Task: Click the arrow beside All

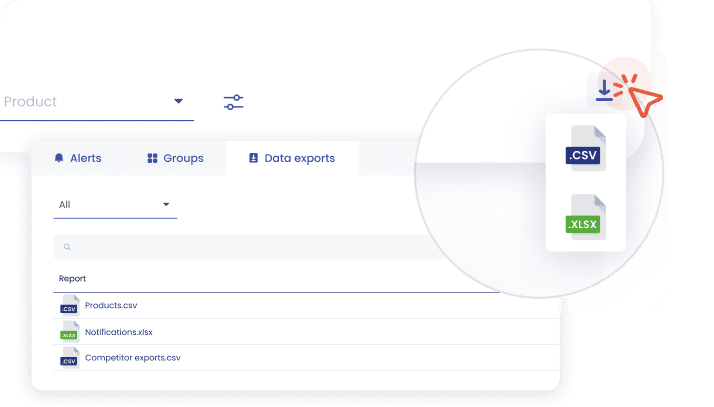Action: (x=166, y=205)
